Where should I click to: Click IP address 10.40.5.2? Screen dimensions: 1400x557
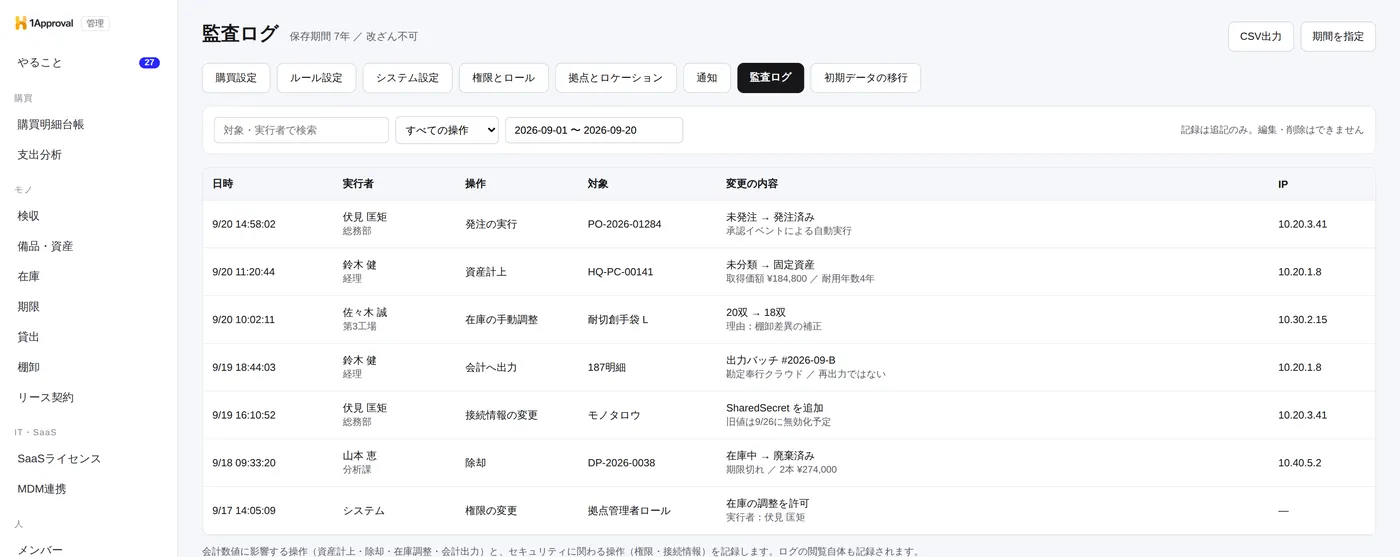click(1299, 463)
